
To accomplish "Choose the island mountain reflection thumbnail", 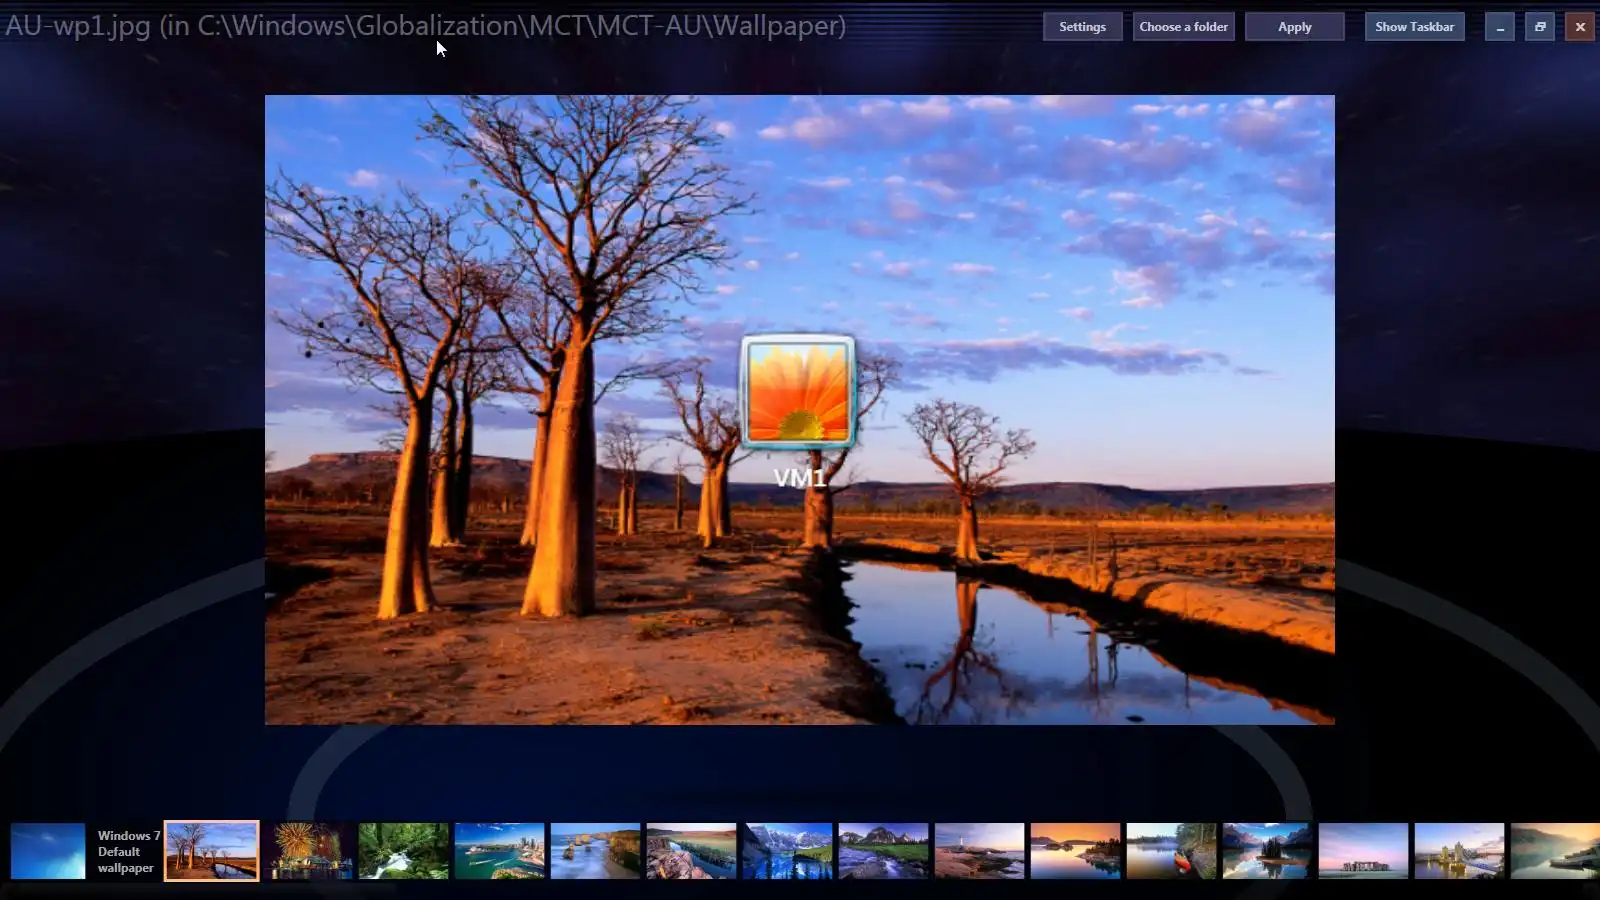I will (x=1268, y=851).
